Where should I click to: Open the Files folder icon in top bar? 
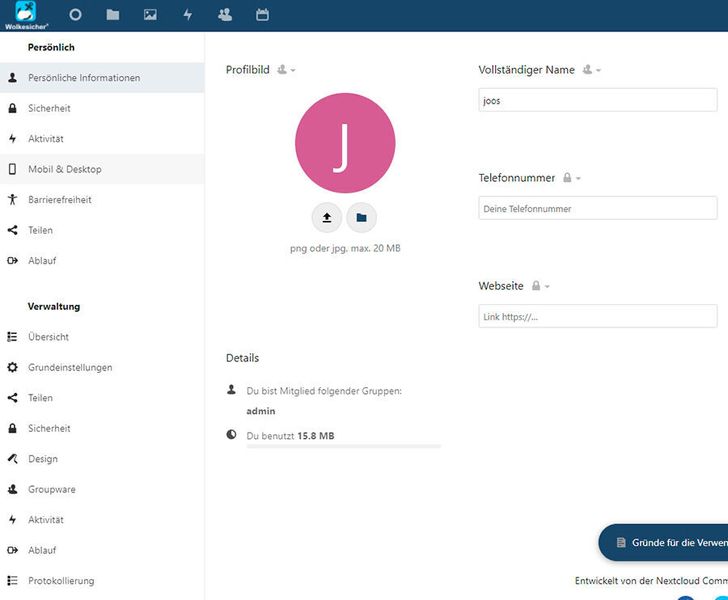pyautogui.click(x=113, y=15)
